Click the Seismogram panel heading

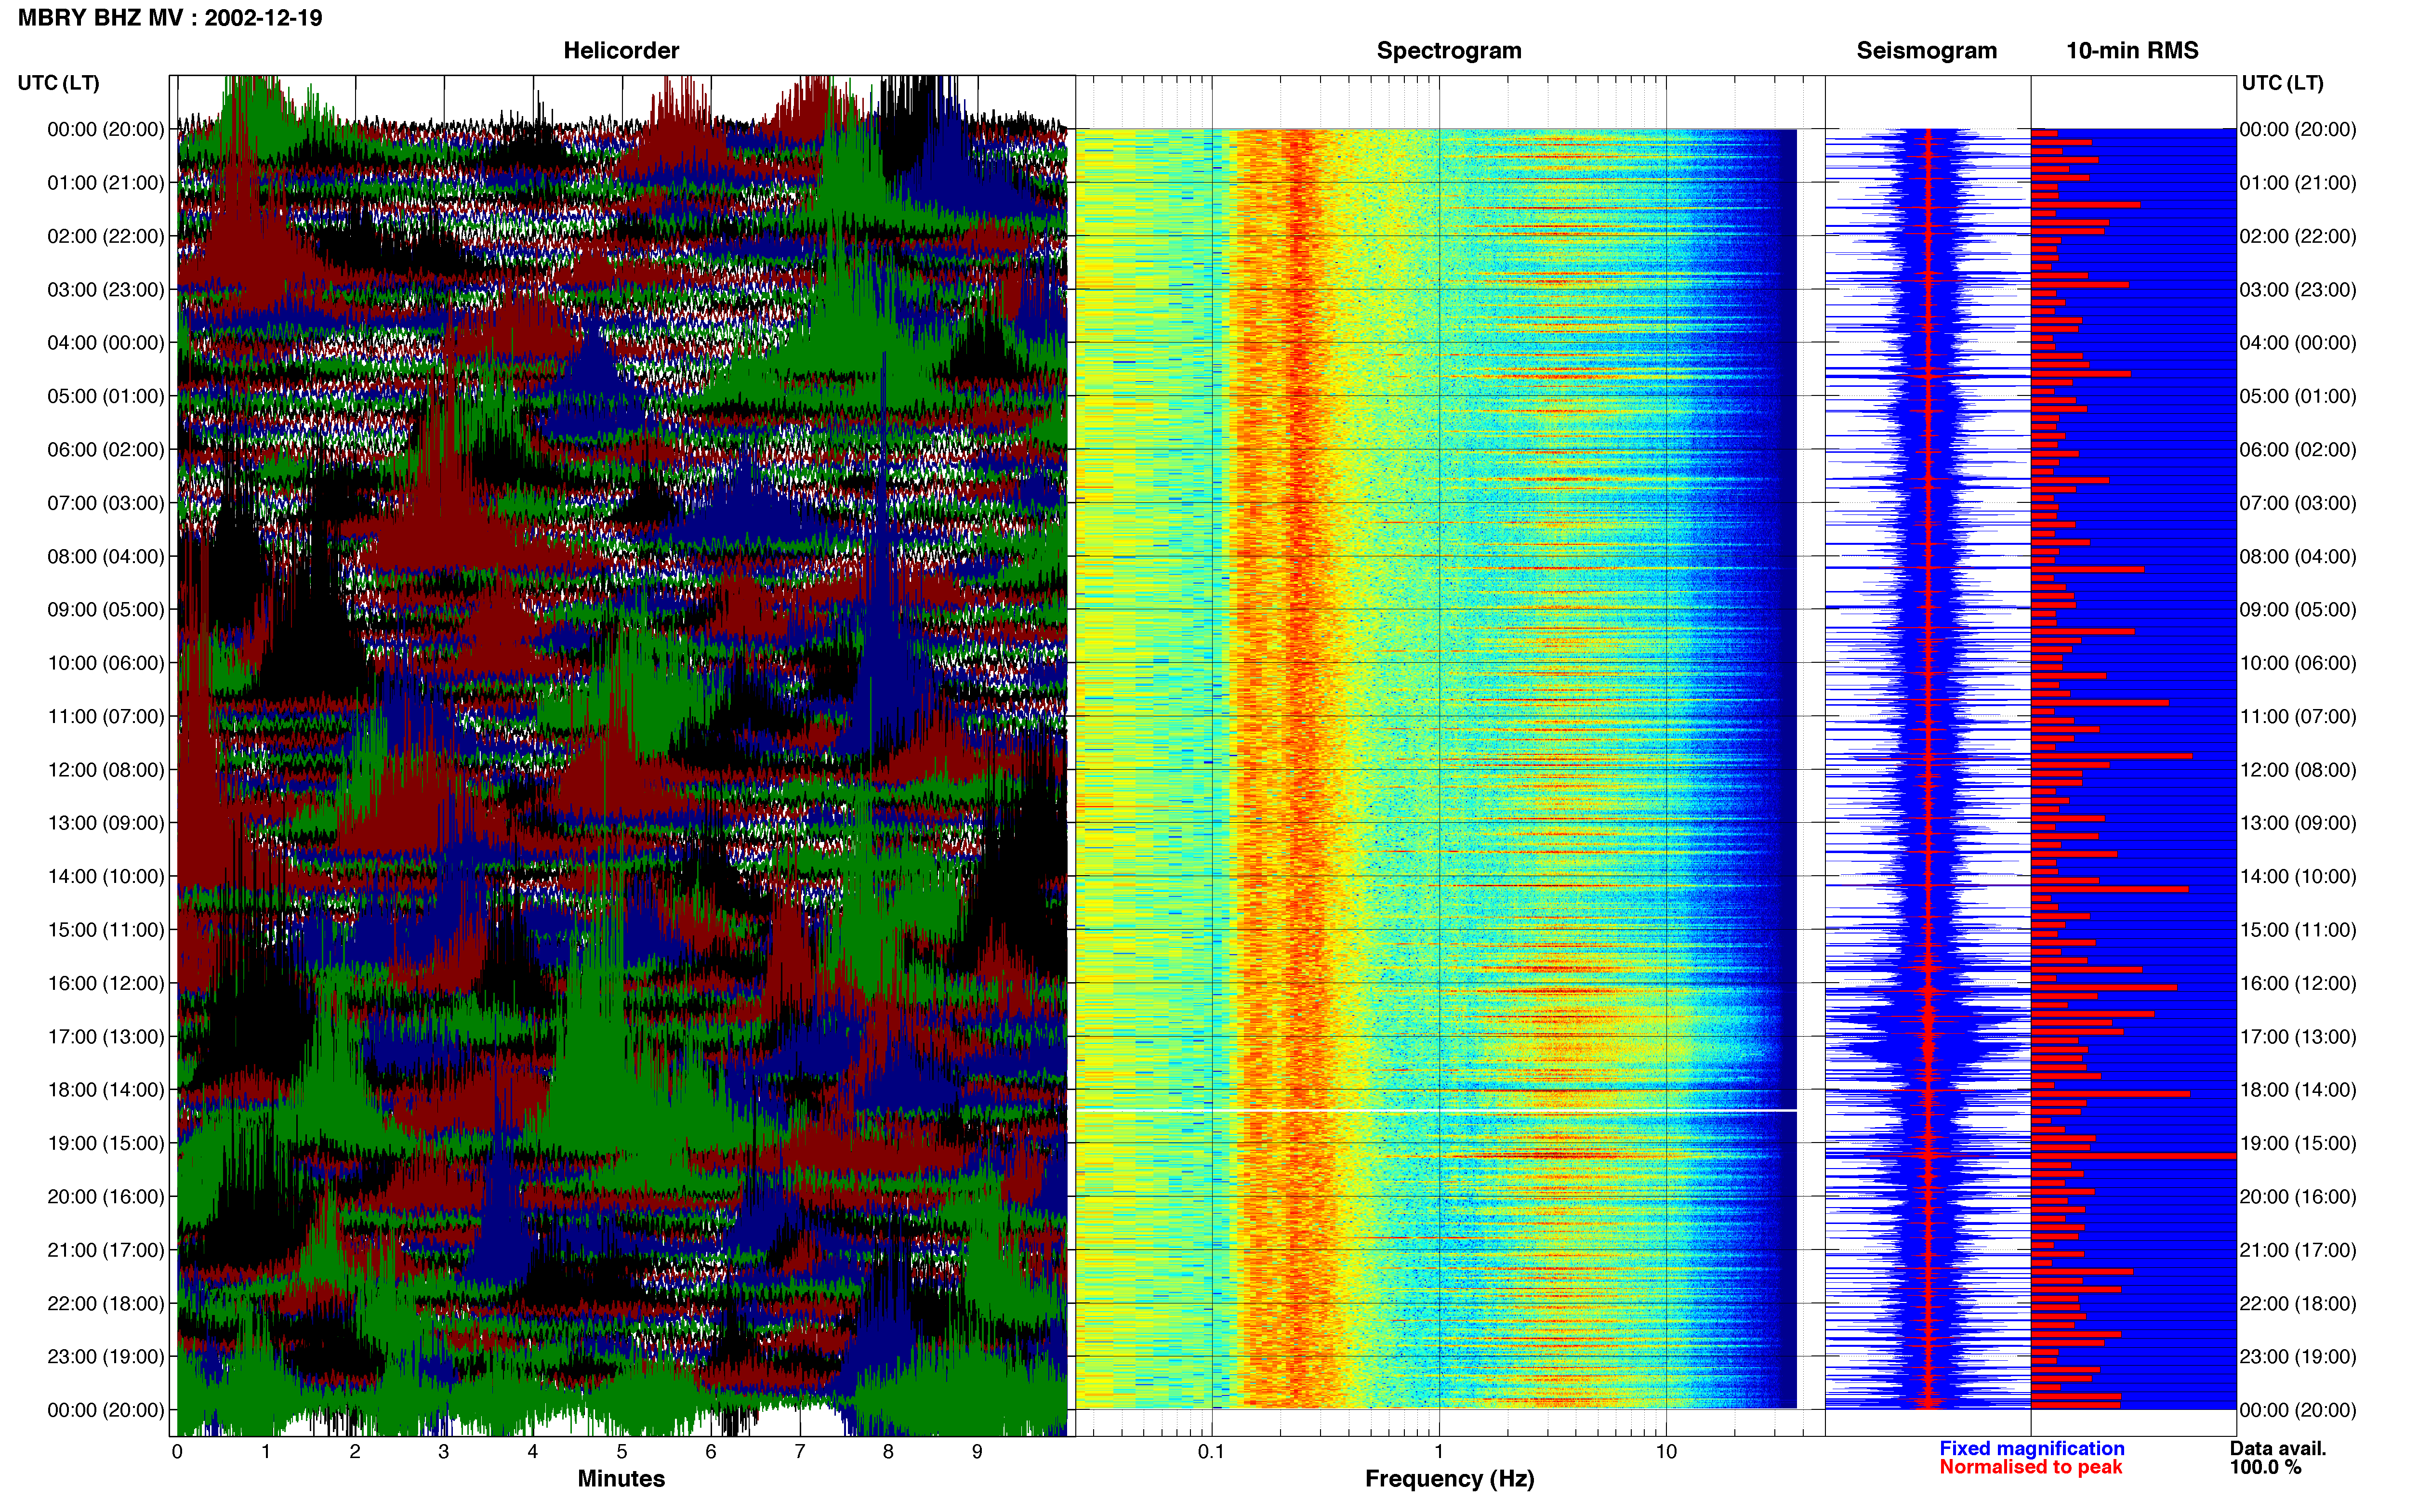coord(1927,51)
